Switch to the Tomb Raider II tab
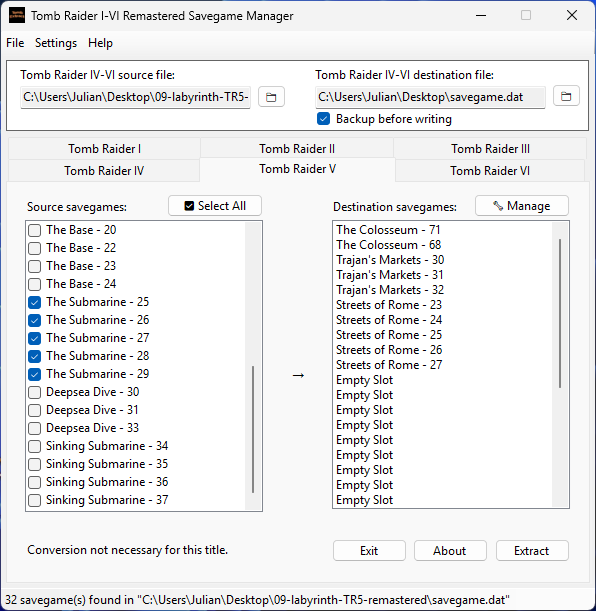 pos(297,148)
